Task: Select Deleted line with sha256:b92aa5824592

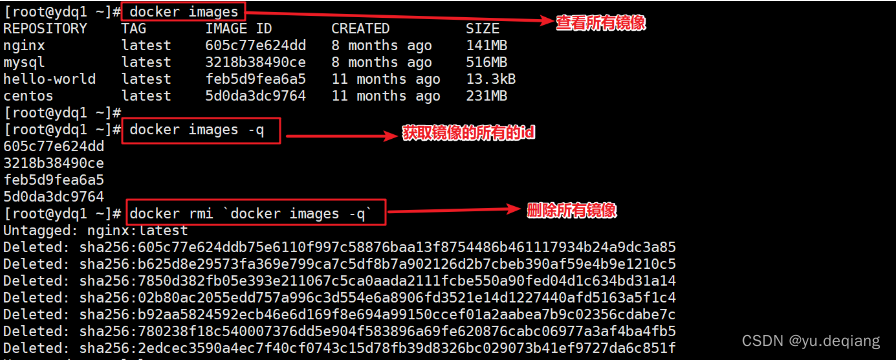Action: click(340, 315)
